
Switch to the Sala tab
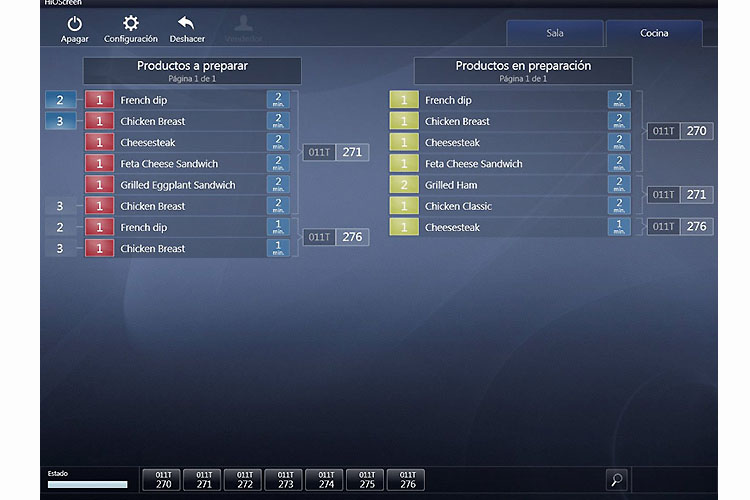pyautogui.click(x=554, y=33)
